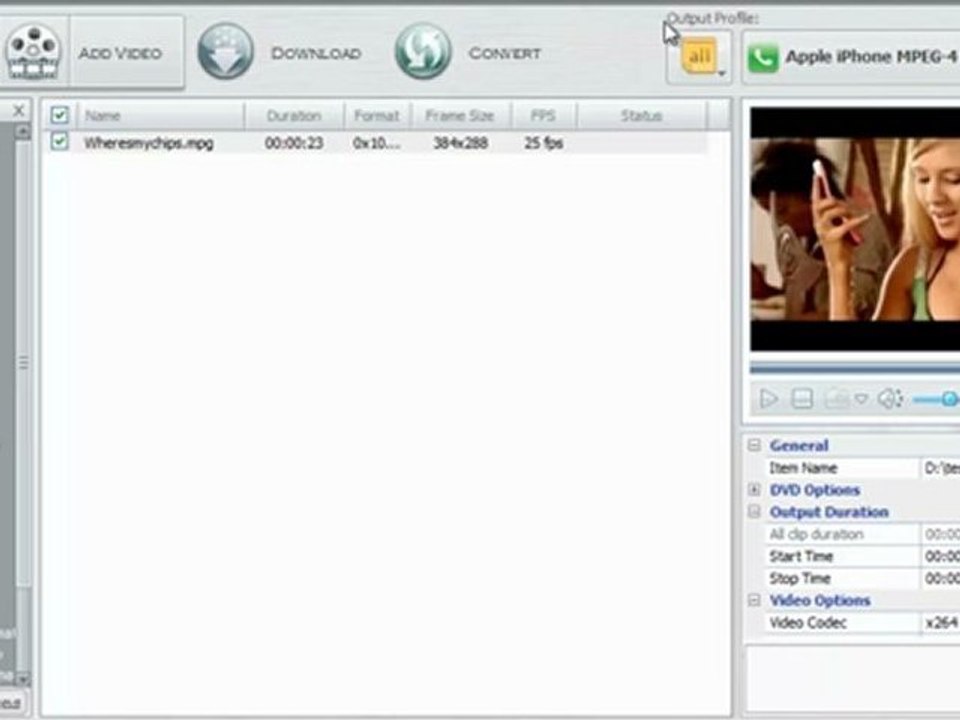Click the snapshot camera icon
Viewport: 960px width, 720px height.
[x=836, y=399]
